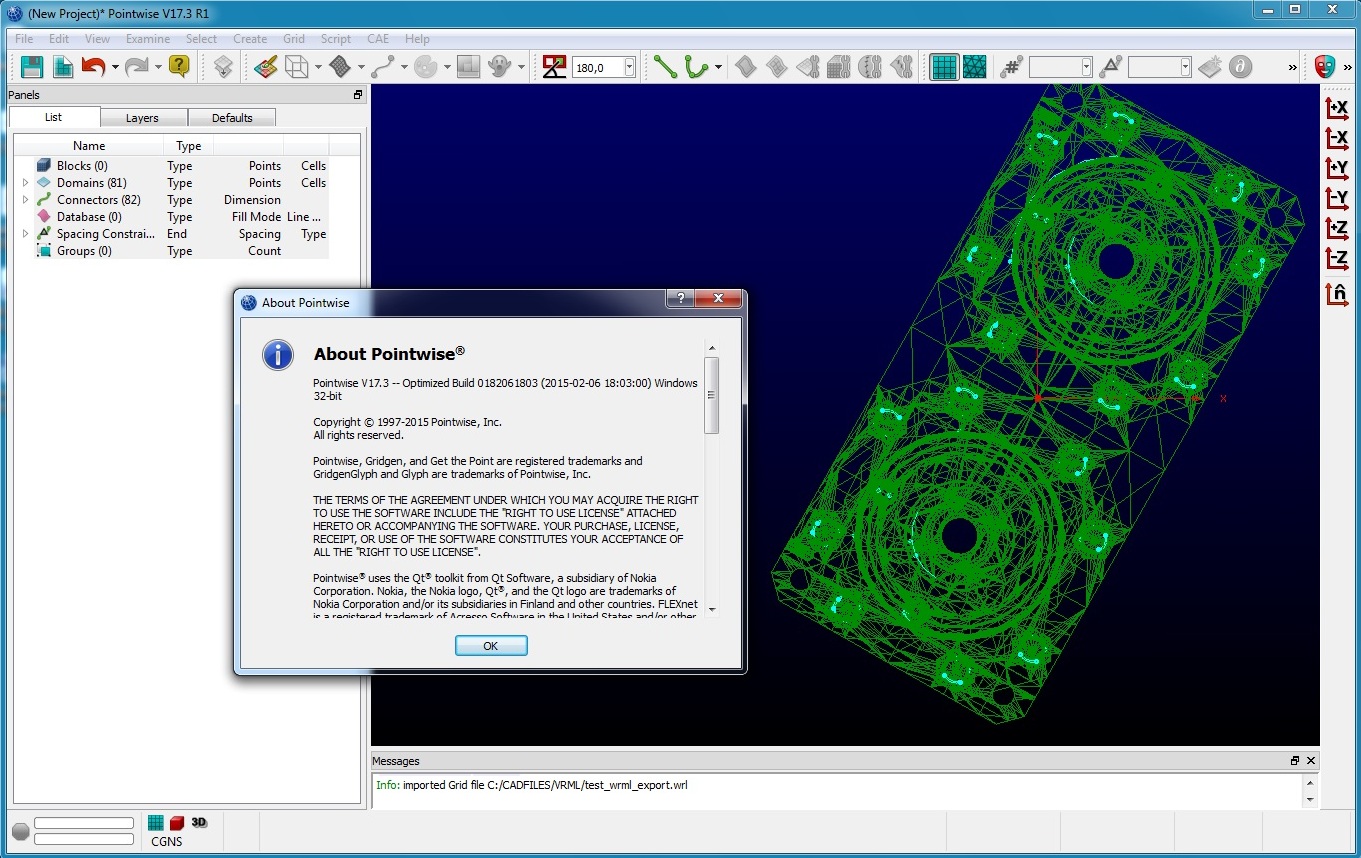Switch to the Defaults tab
1361x858 pixels.
pyautogui.click(x=232, y=118)
